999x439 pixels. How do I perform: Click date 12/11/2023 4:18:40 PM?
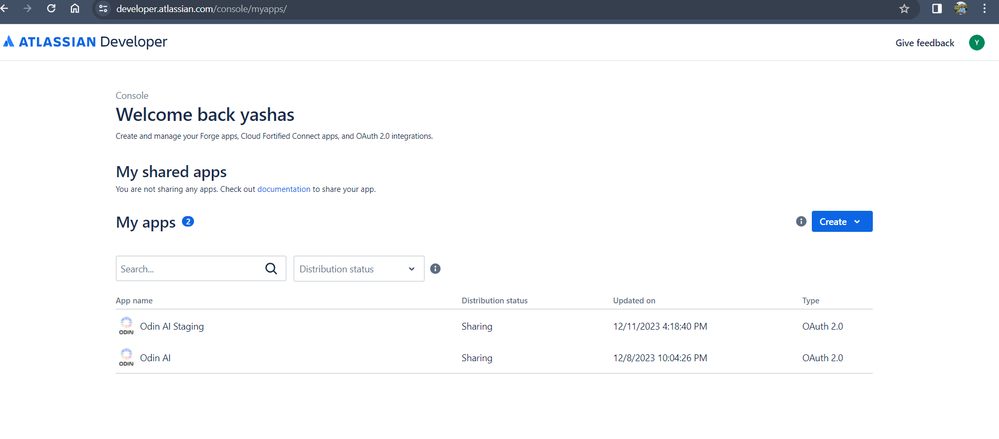(660, 326)
